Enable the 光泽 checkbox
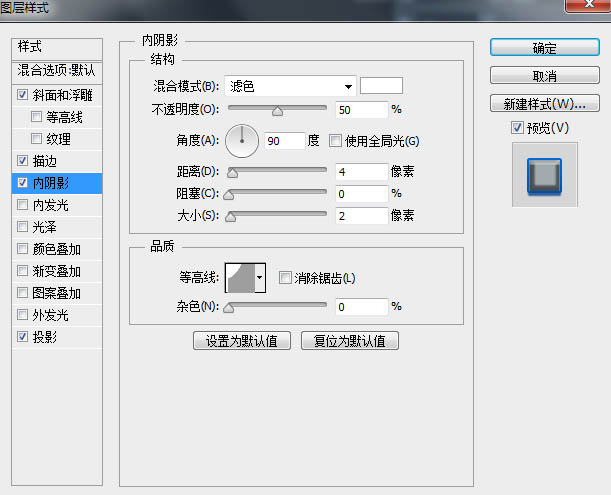Image resolution: width=611 pixels, height=495 pixels. tap(22, 226)
